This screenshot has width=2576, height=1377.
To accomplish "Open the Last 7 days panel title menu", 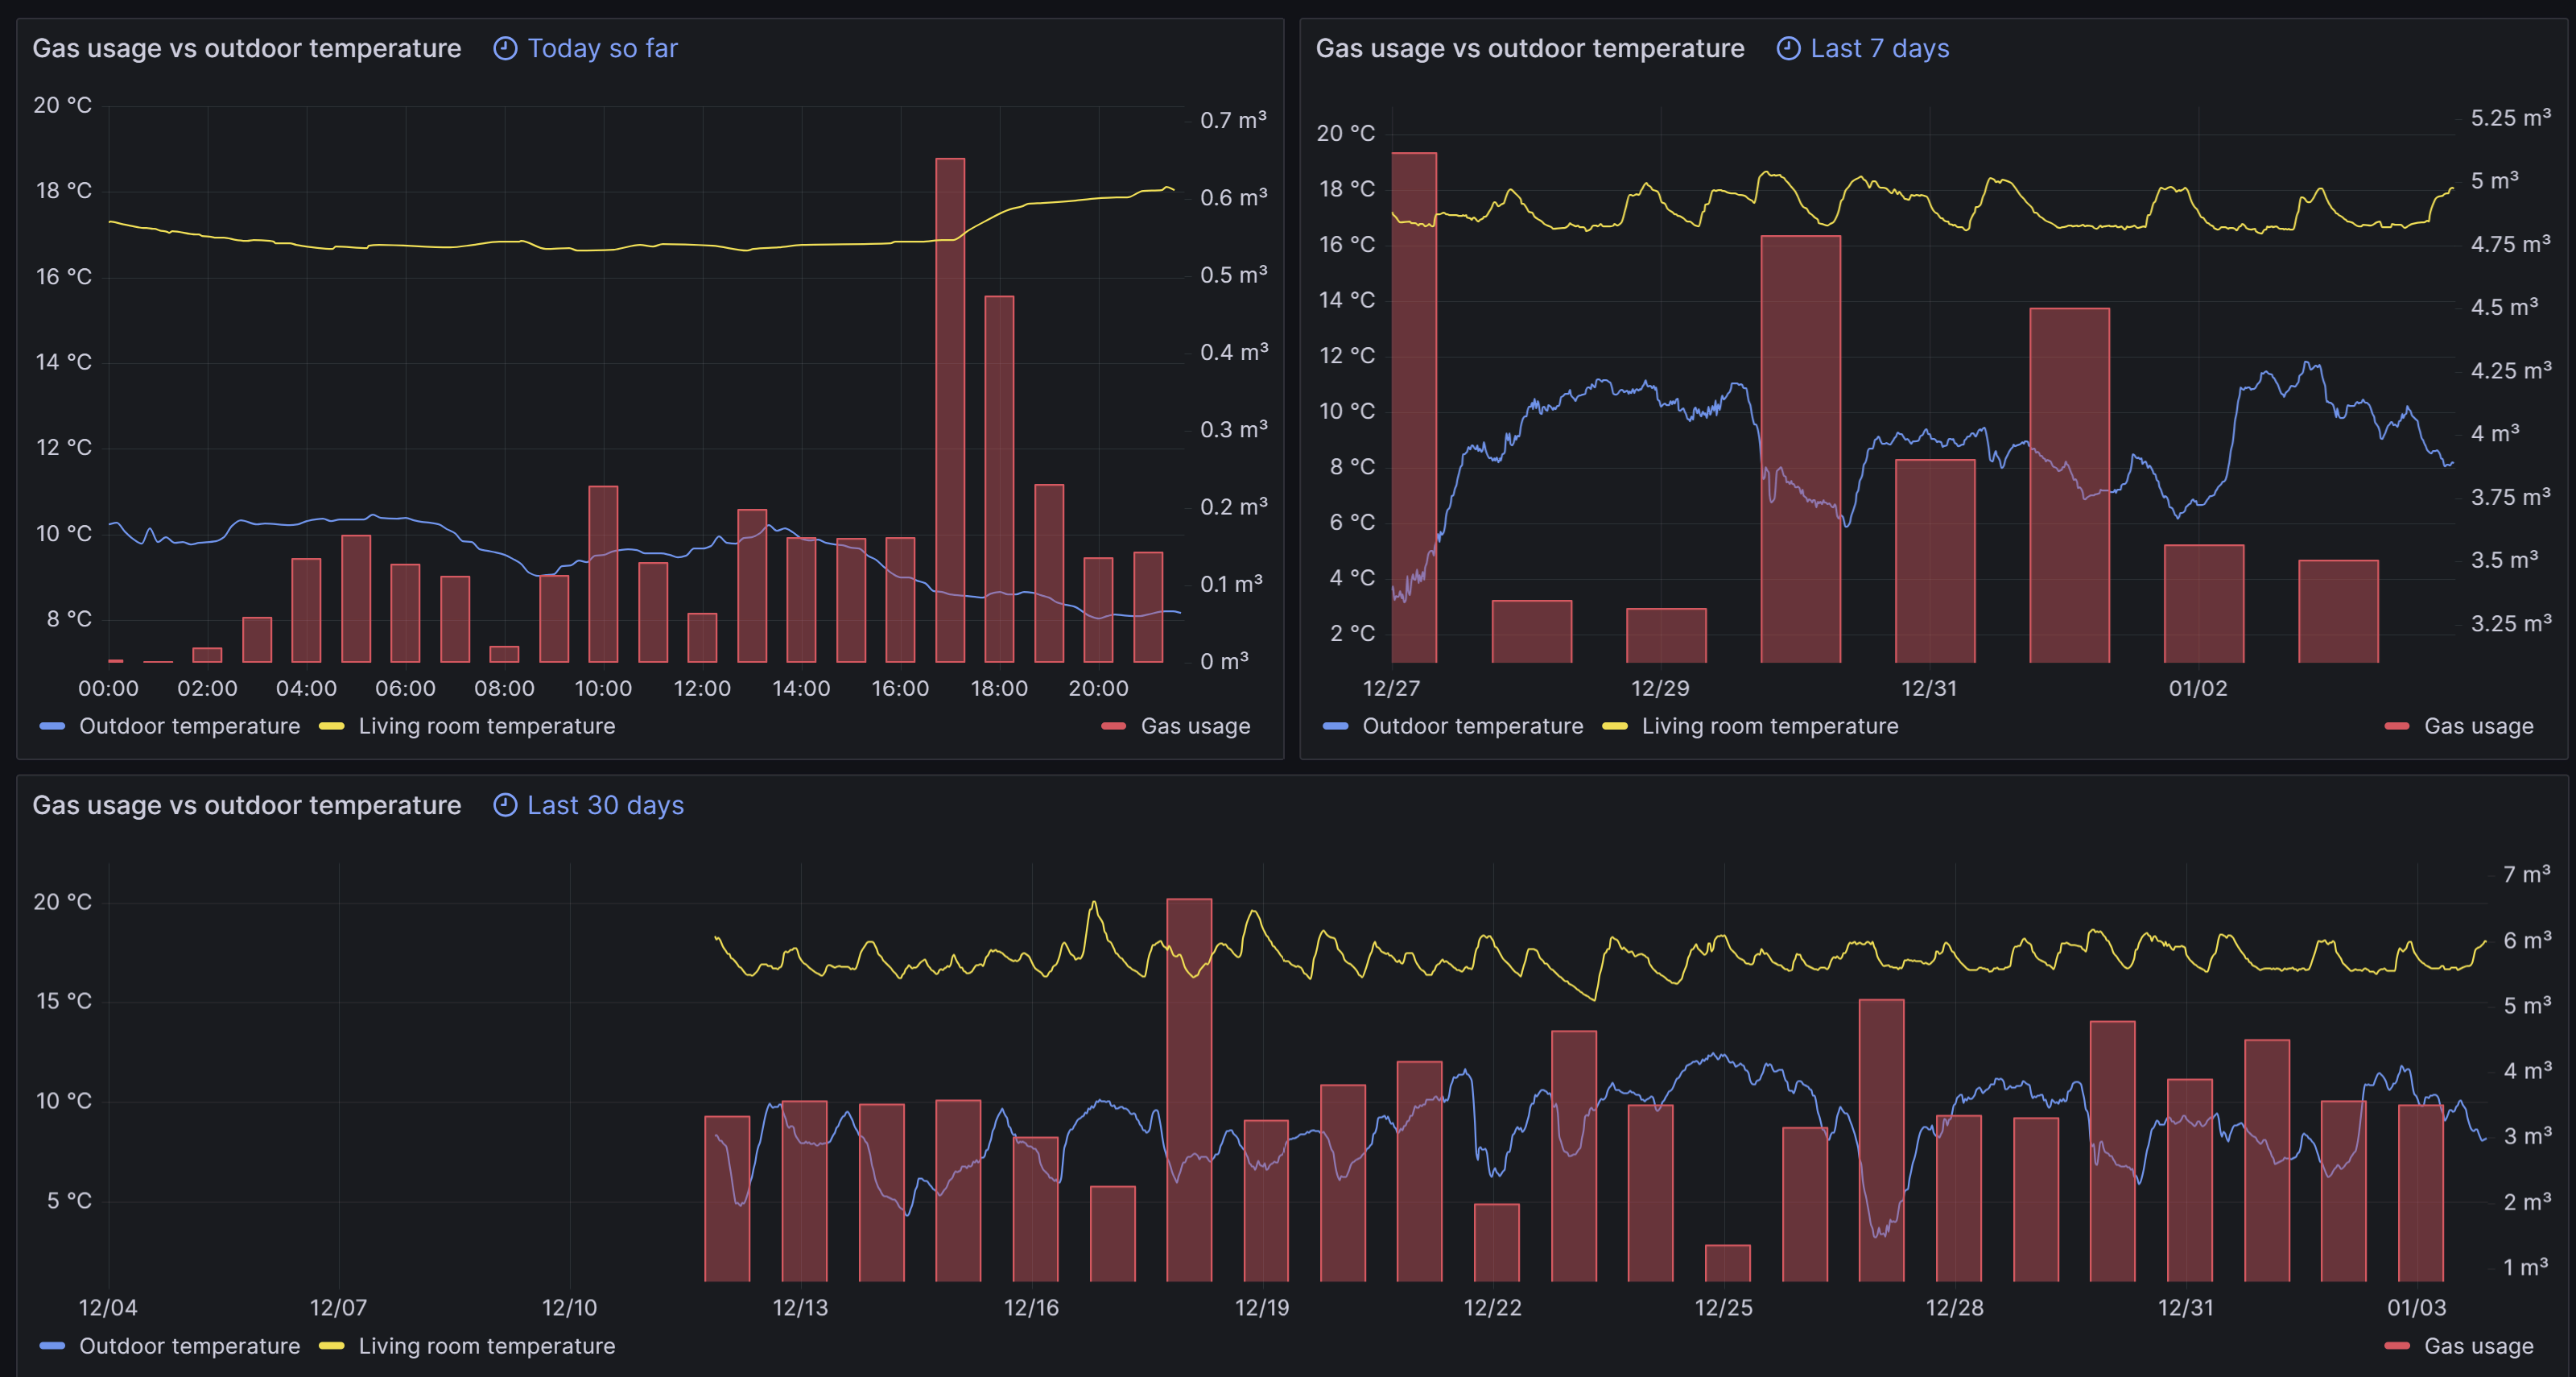I will coord(1530,48).
